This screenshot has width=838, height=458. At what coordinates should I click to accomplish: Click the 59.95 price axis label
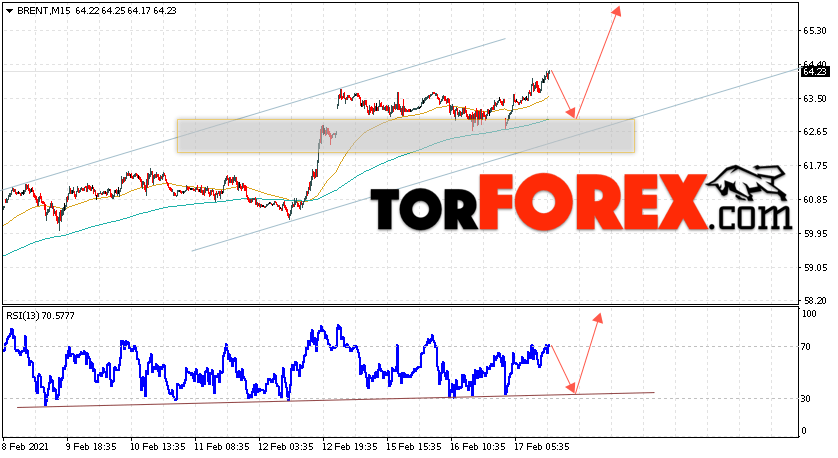(814, 234)
